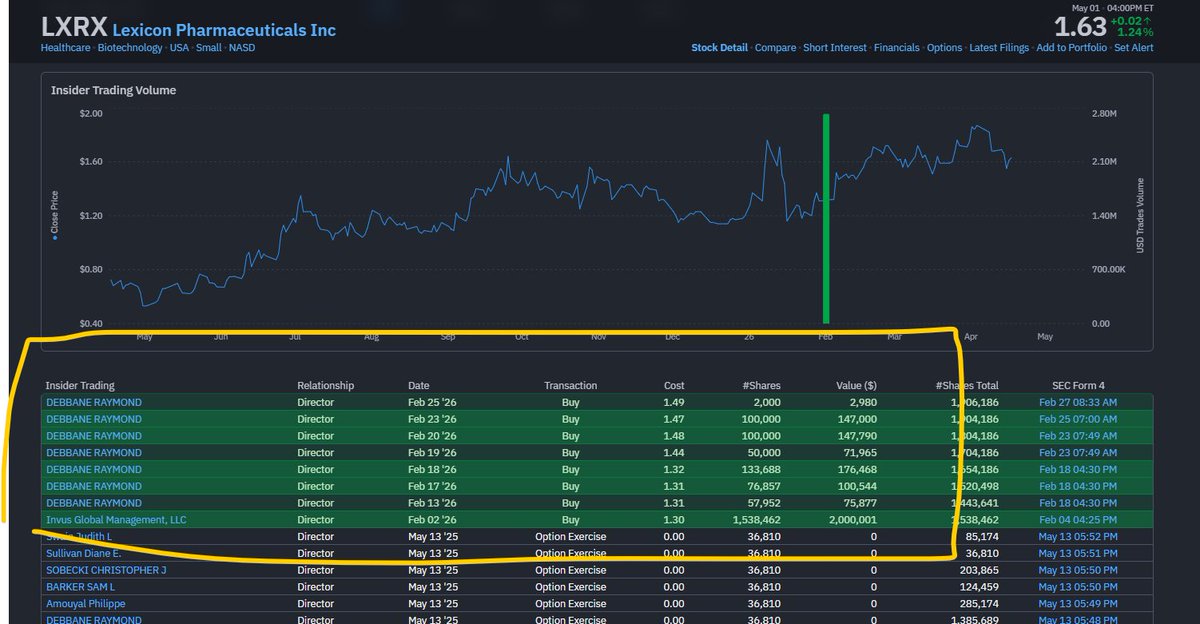This screenshot has width=1200, height=624.
Task: Open SEC filing May 13 05:51 PM
Action: pos(1078,553)
